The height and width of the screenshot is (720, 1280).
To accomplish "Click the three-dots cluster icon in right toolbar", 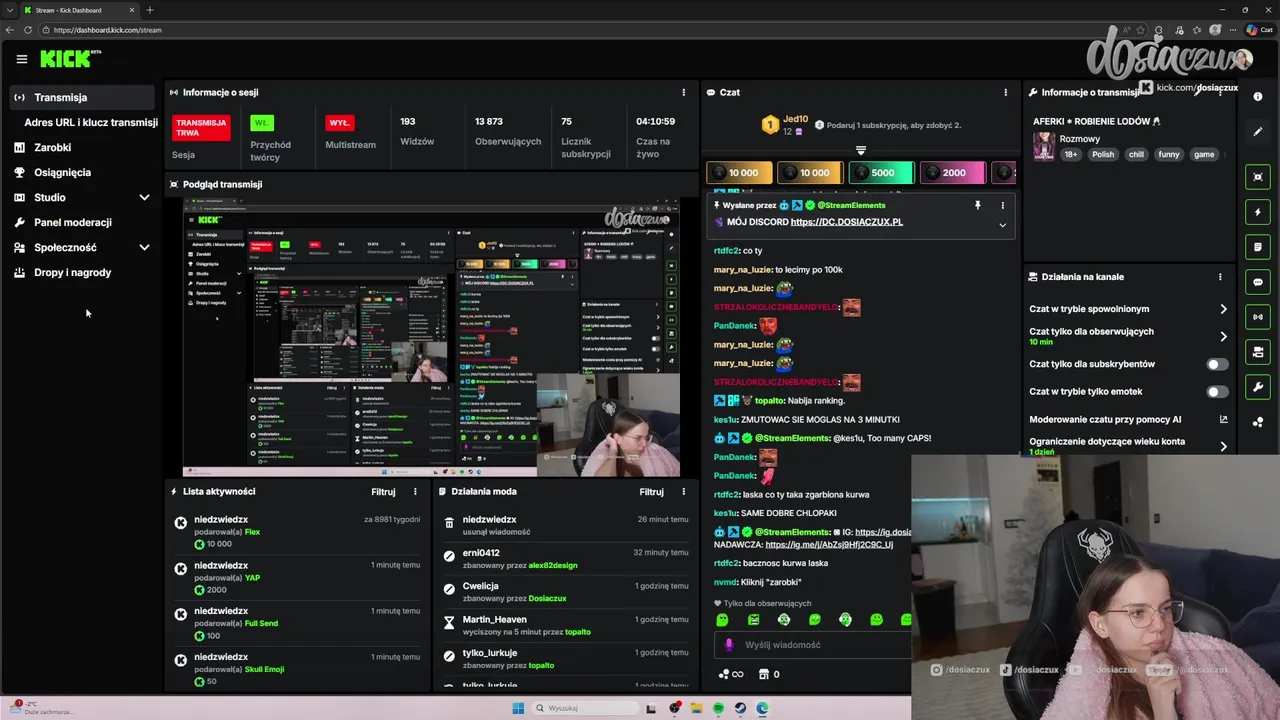I will (1258, 422).
